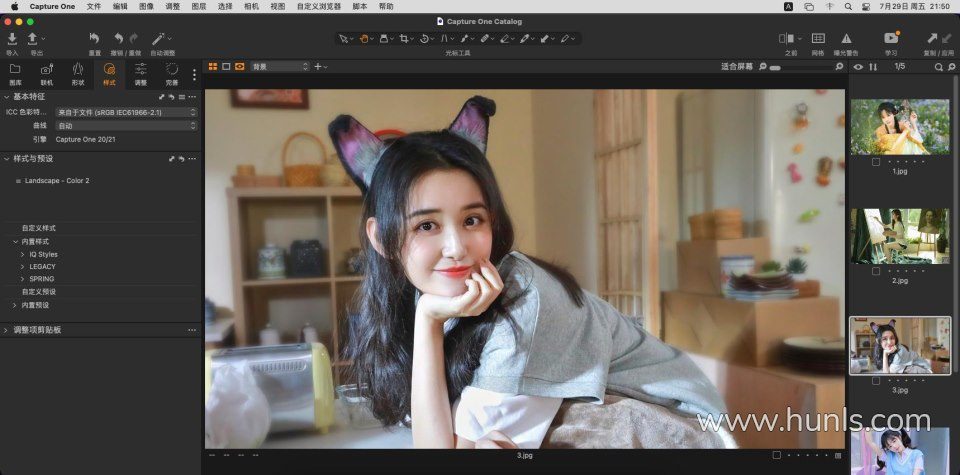Tick the color tag box below the viewer
The height and width of the screenshot is (475, 960).
(x=776, y=455)
